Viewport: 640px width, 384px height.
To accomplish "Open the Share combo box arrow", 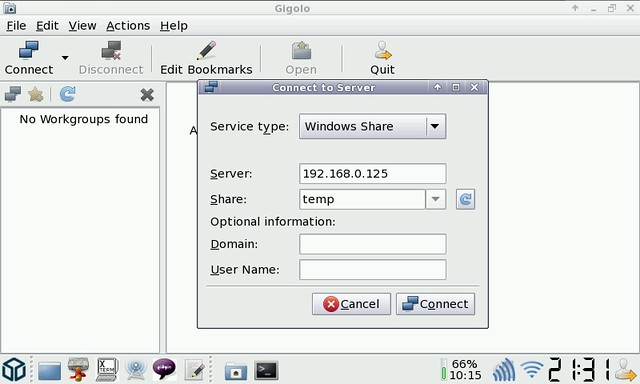I will pos(436,199).
